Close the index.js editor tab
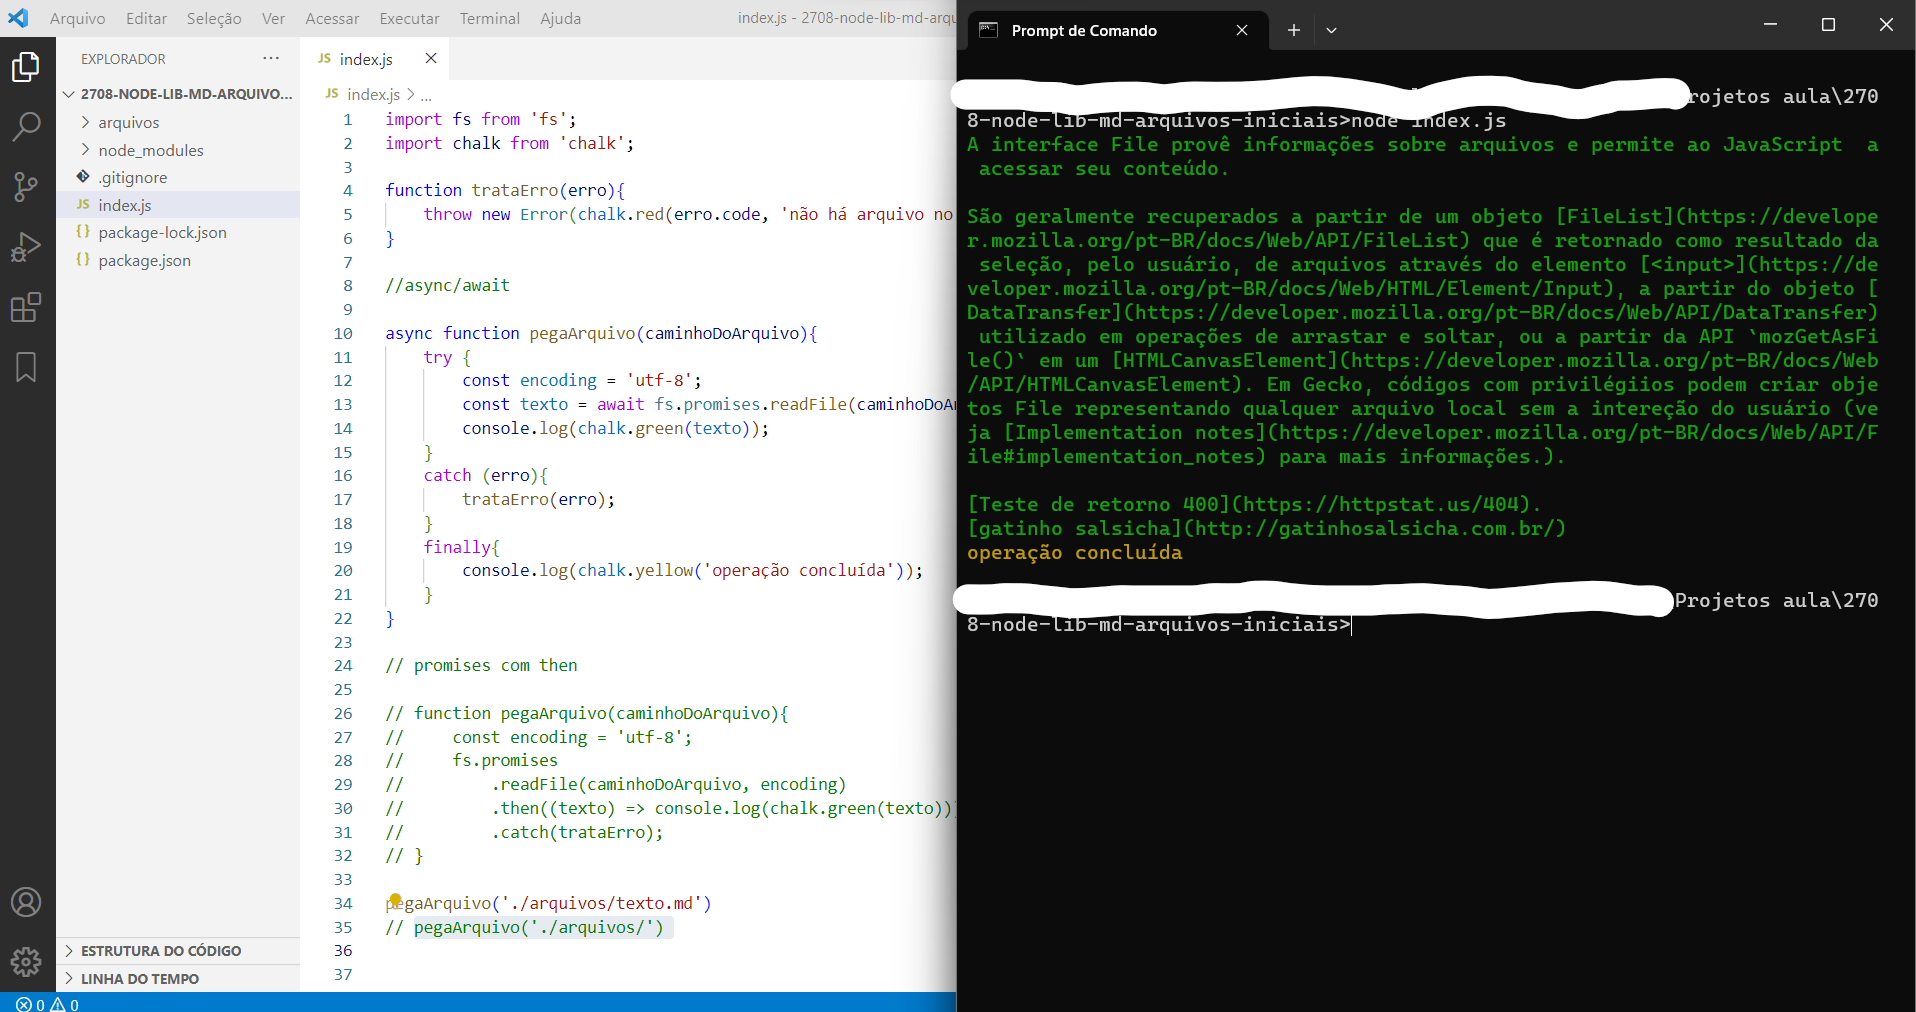Screen dimensions: 1916x1012 coord(431,58)
